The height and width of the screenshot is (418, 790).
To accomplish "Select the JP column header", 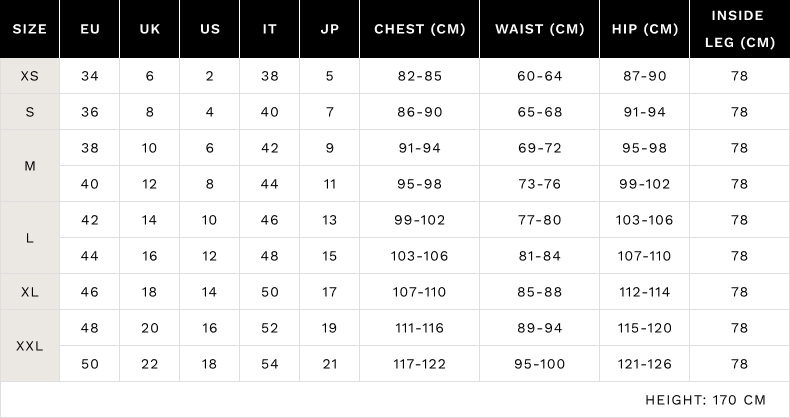I will [x=330, y=29].
